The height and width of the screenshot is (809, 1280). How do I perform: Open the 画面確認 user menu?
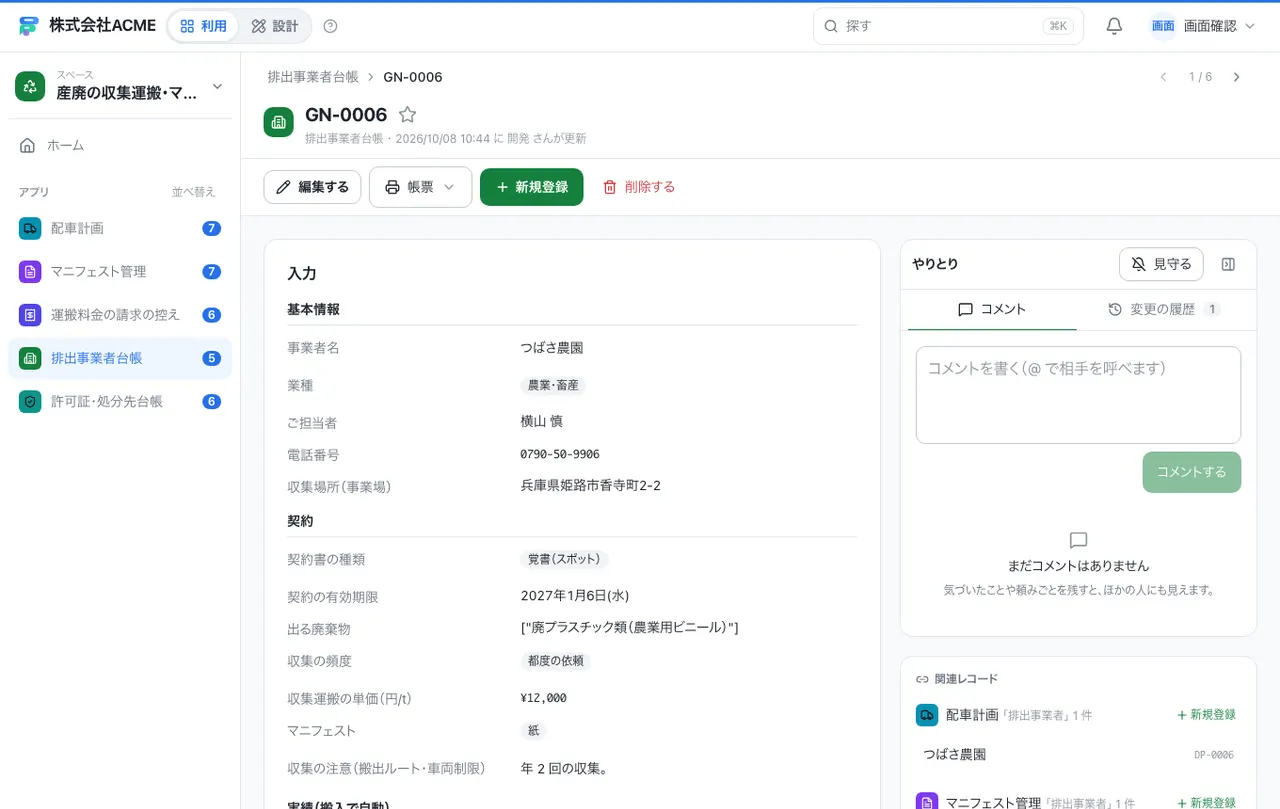click(x=1202, y=26)
